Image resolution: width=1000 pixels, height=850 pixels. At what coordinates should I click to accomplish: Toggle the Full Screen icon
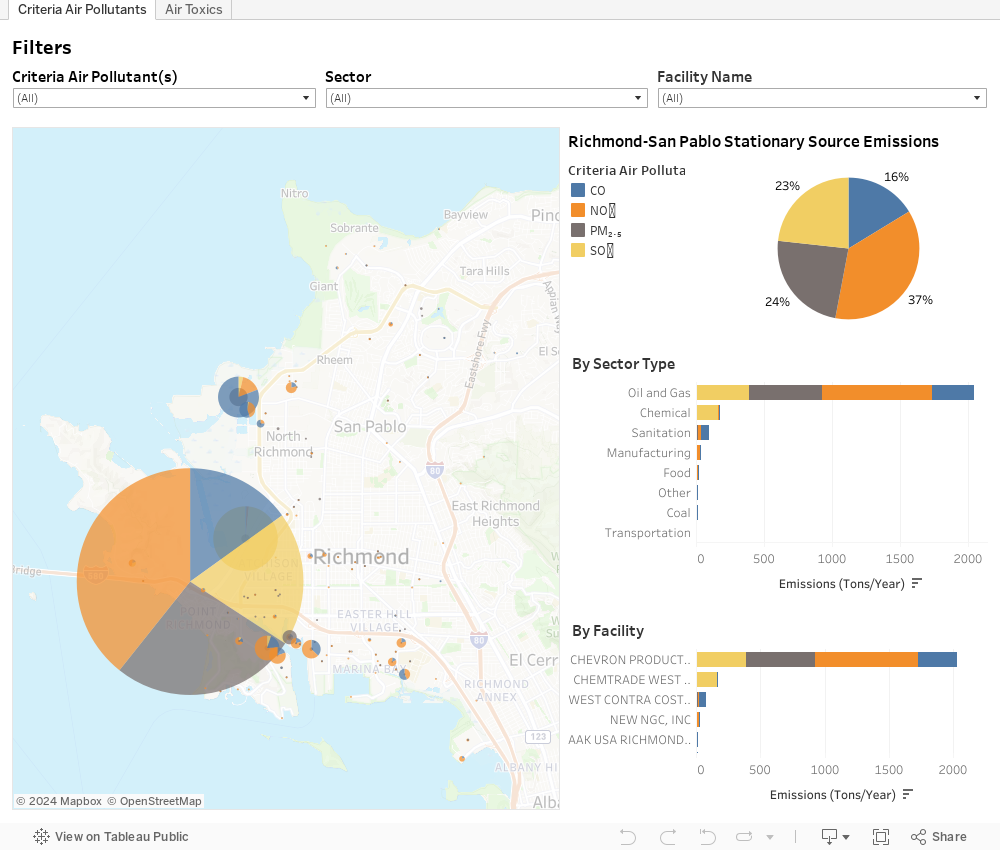tap(881, 837)
